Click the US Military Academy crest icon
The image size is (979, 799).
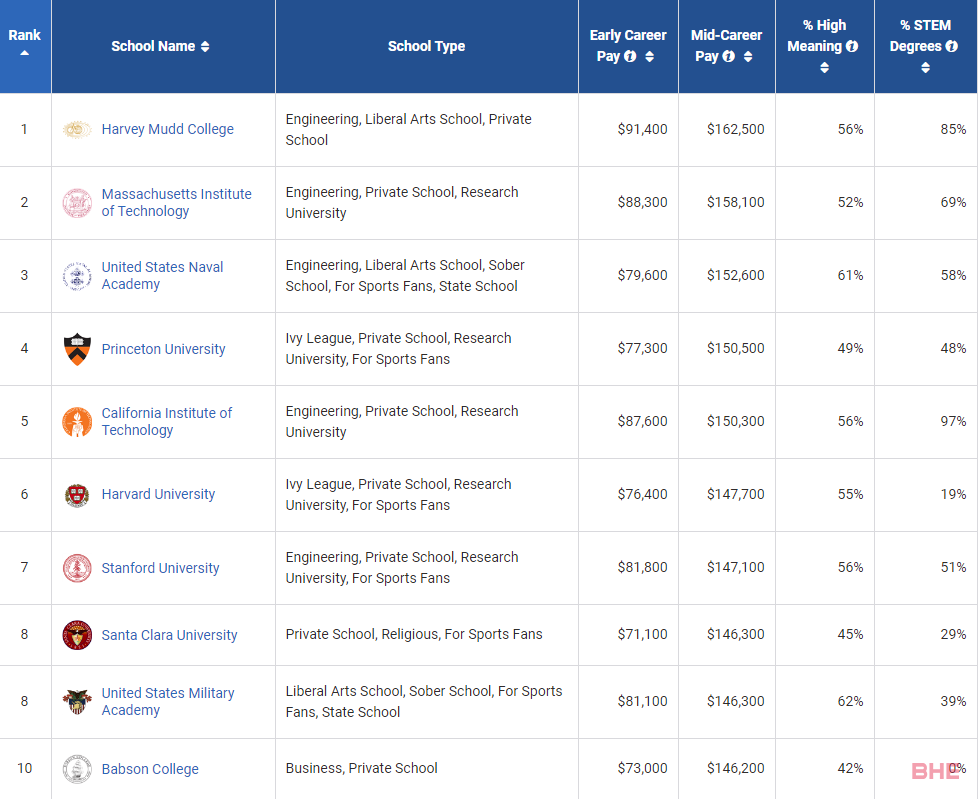(77, 702)
